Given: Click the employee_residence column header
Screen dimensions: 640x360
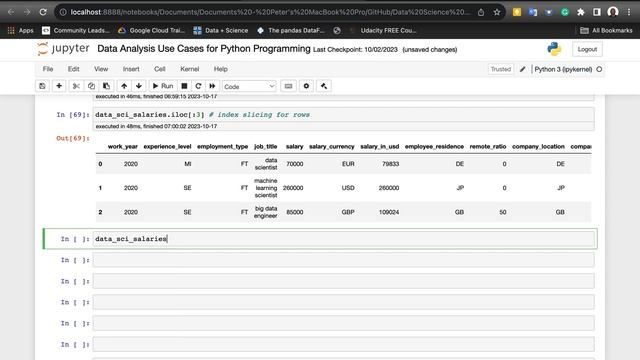Looking at the screenshot, I should click(434, 146).
